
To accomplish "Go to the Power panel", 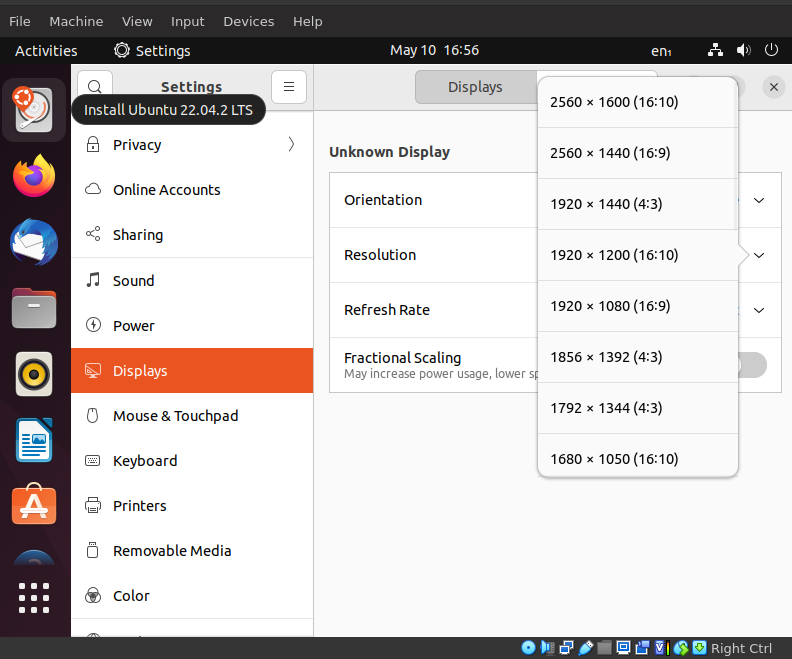I will pyautogui.click(x=192, y=326).
